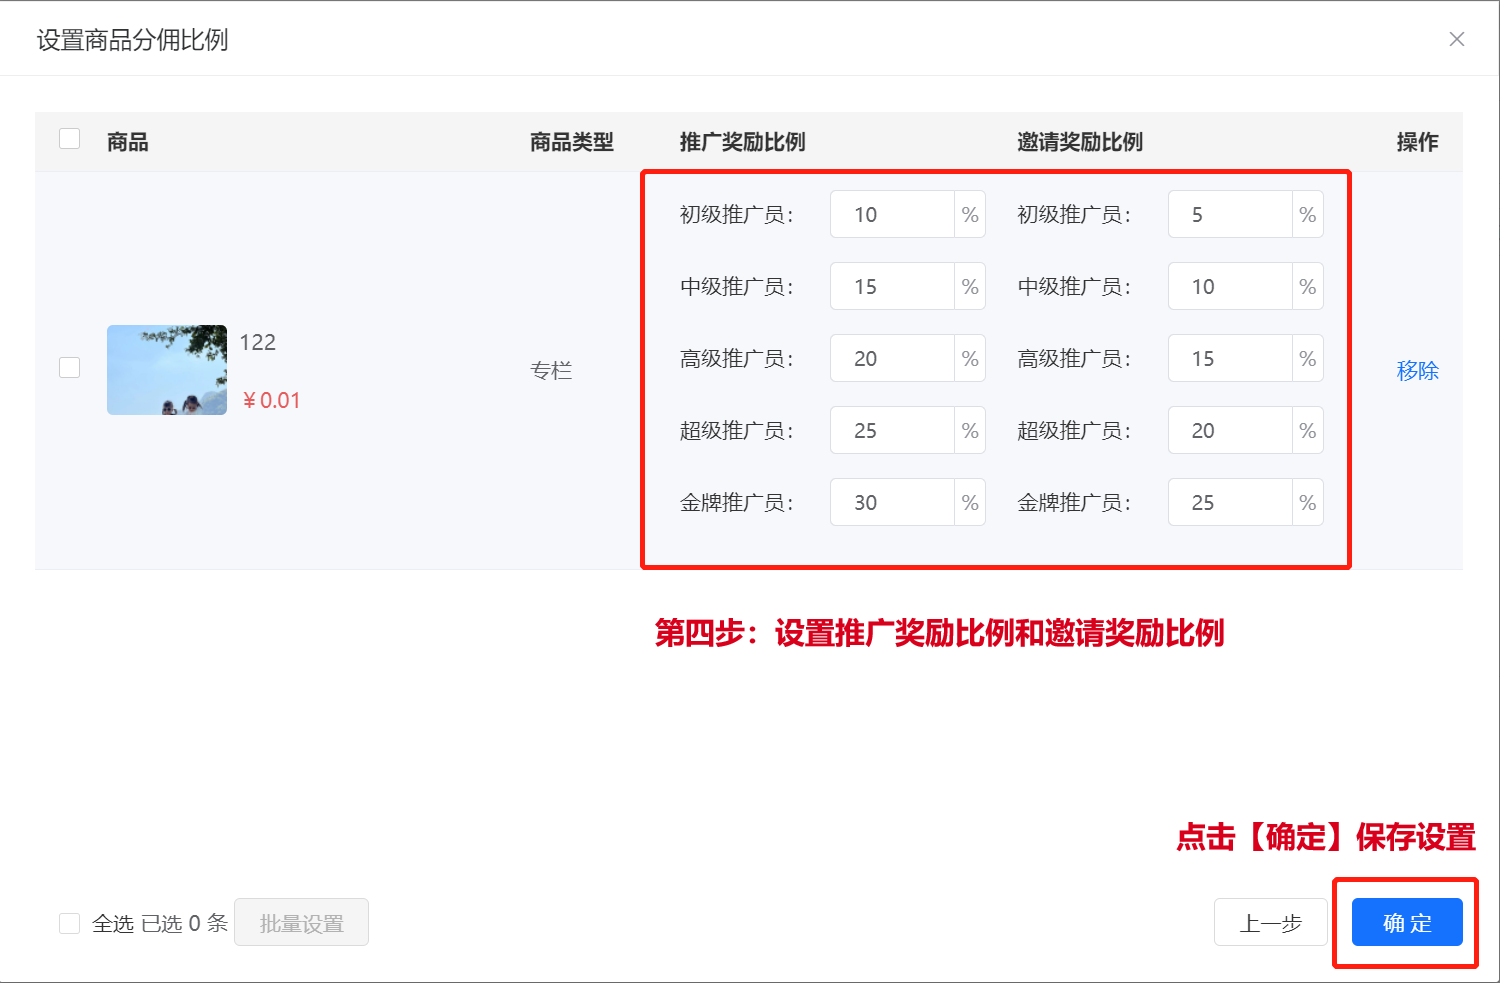Click the 操作 column header
This screenshot has width=1500, height=983.
coord(1417,142)
